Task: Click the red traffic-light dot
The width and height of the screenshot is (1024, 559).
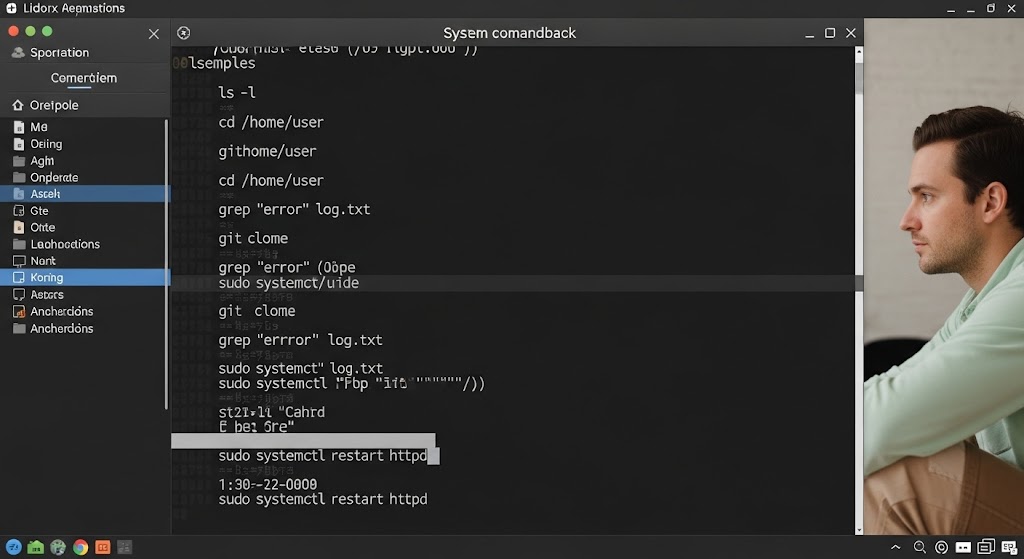Action: coord(13,31)
